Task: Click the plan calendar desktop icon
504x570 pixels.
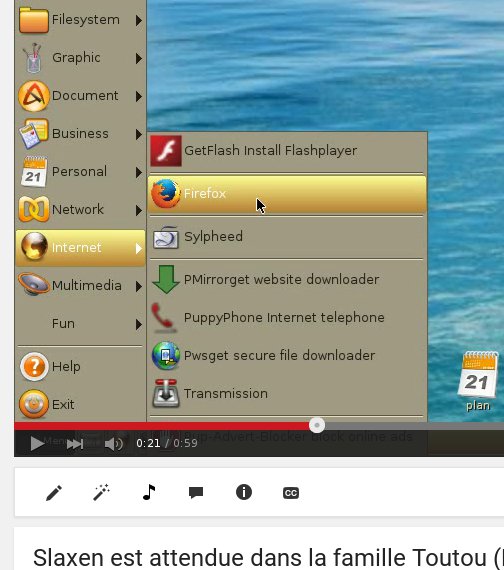Action: coord(478,381)
